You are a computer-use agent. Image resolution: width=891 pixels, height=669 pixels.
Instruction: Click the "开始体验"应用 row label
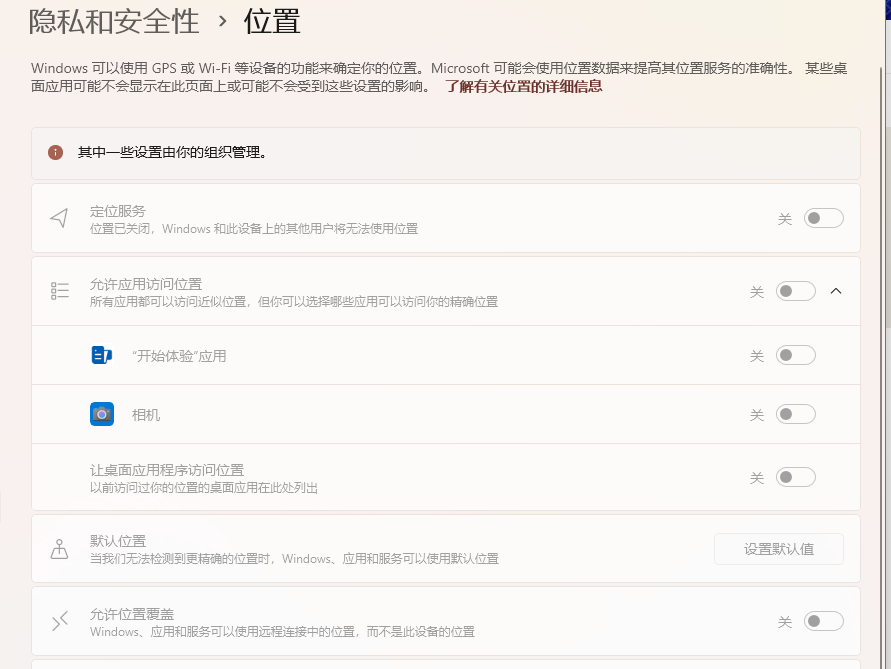pos(179,356)
